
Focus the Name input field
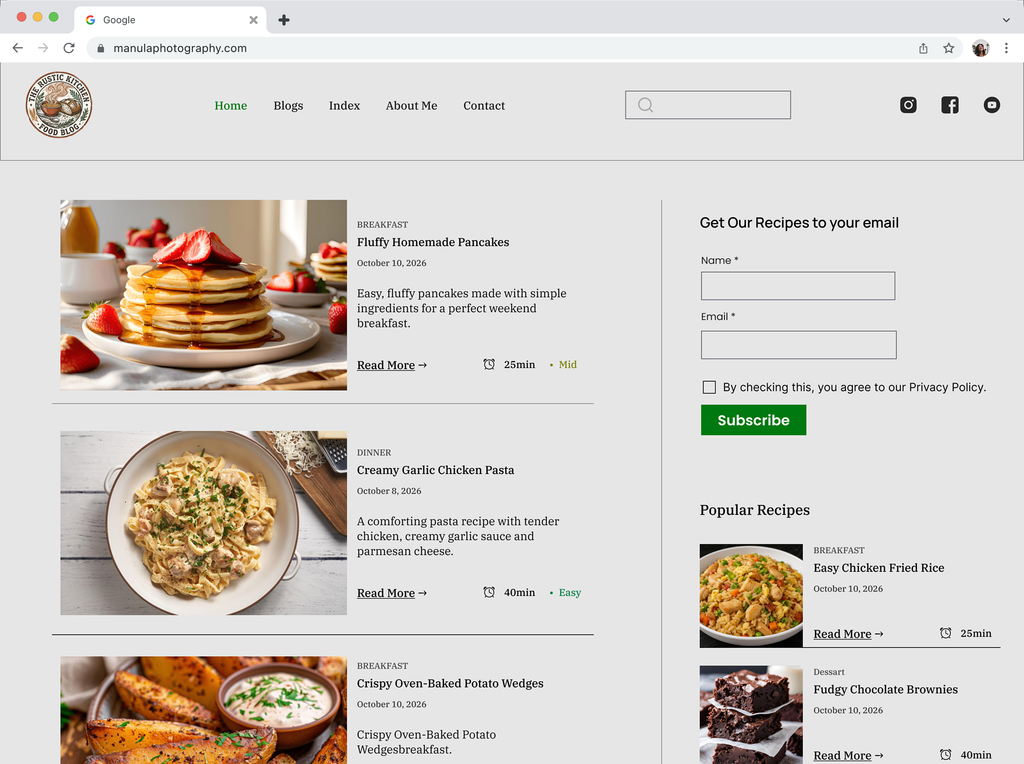797,286
